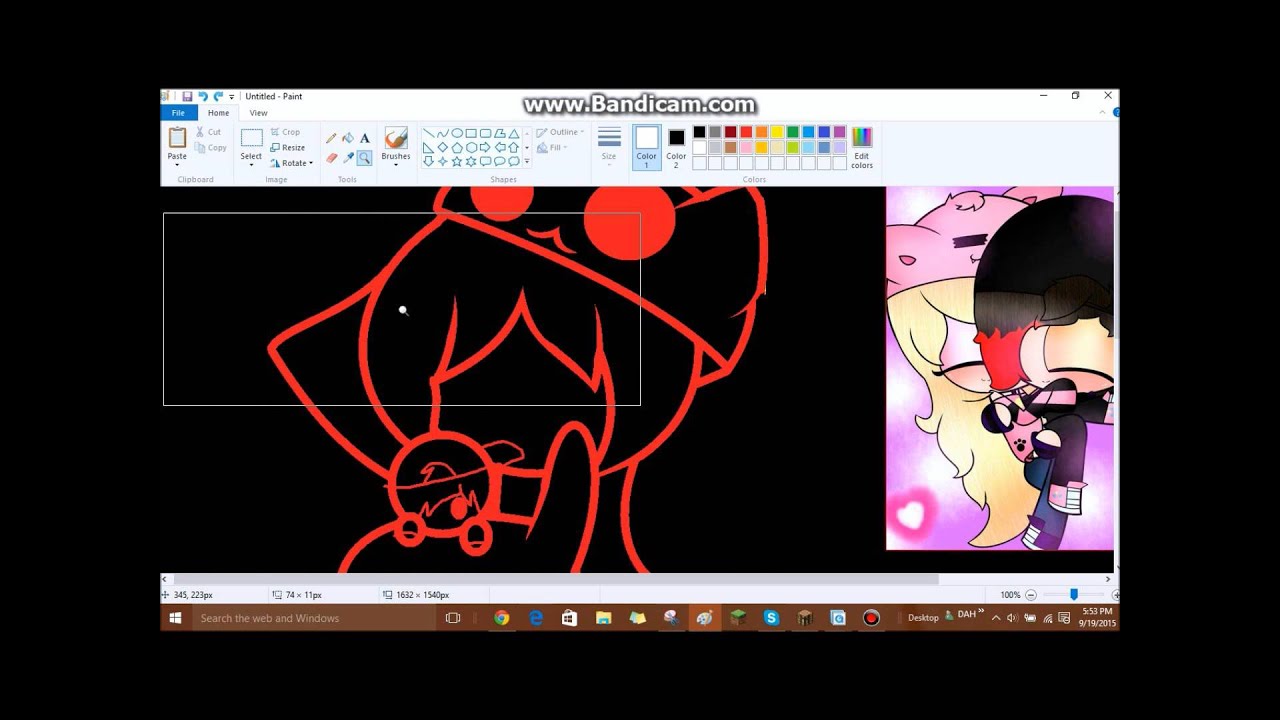The image size is (1280, 720).
Task: Choose the Down arrow shape
Action: pyautogui.click(x=428, y=161)
